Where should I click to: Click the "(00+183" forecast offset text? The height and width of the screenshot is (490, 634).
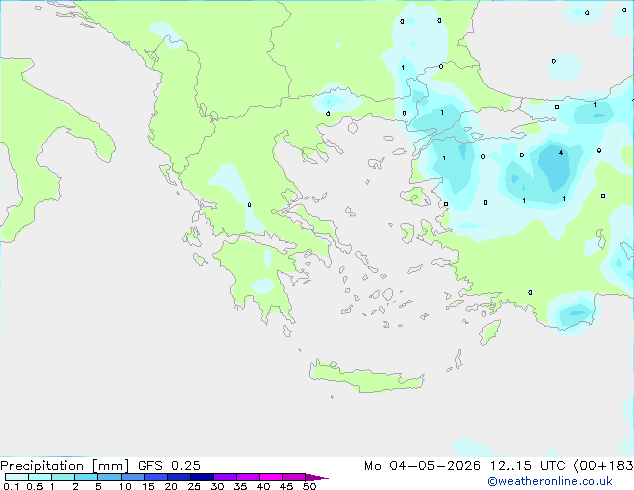[x=604, y=466]
